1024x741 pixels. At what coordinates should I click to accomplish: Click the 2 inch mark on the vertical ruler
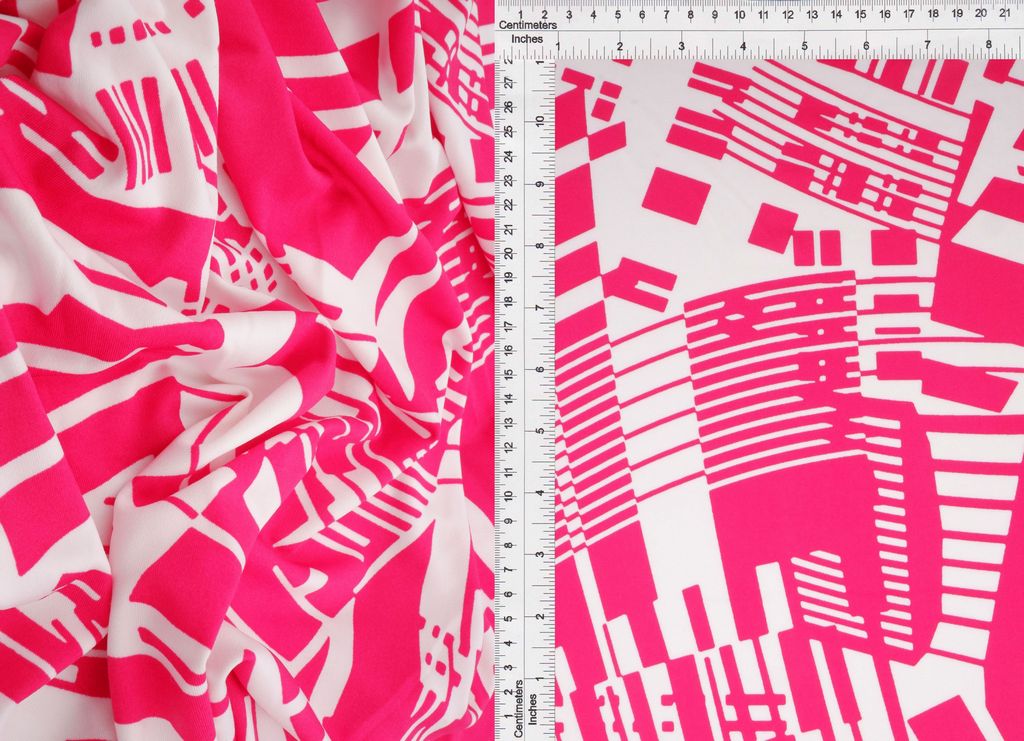pyautogui.click(x=540, y=617)
